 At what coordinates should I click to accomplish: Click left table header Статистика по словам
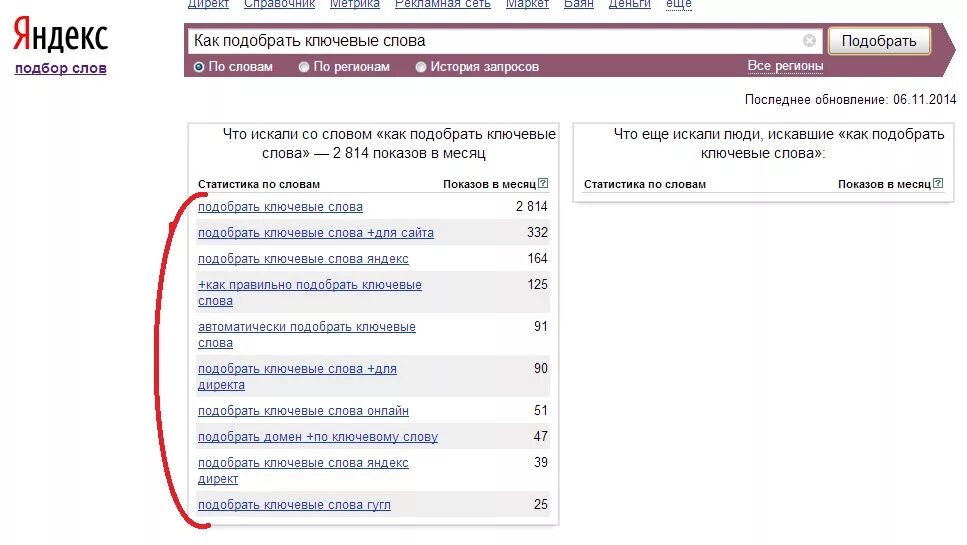pos(258,184)
